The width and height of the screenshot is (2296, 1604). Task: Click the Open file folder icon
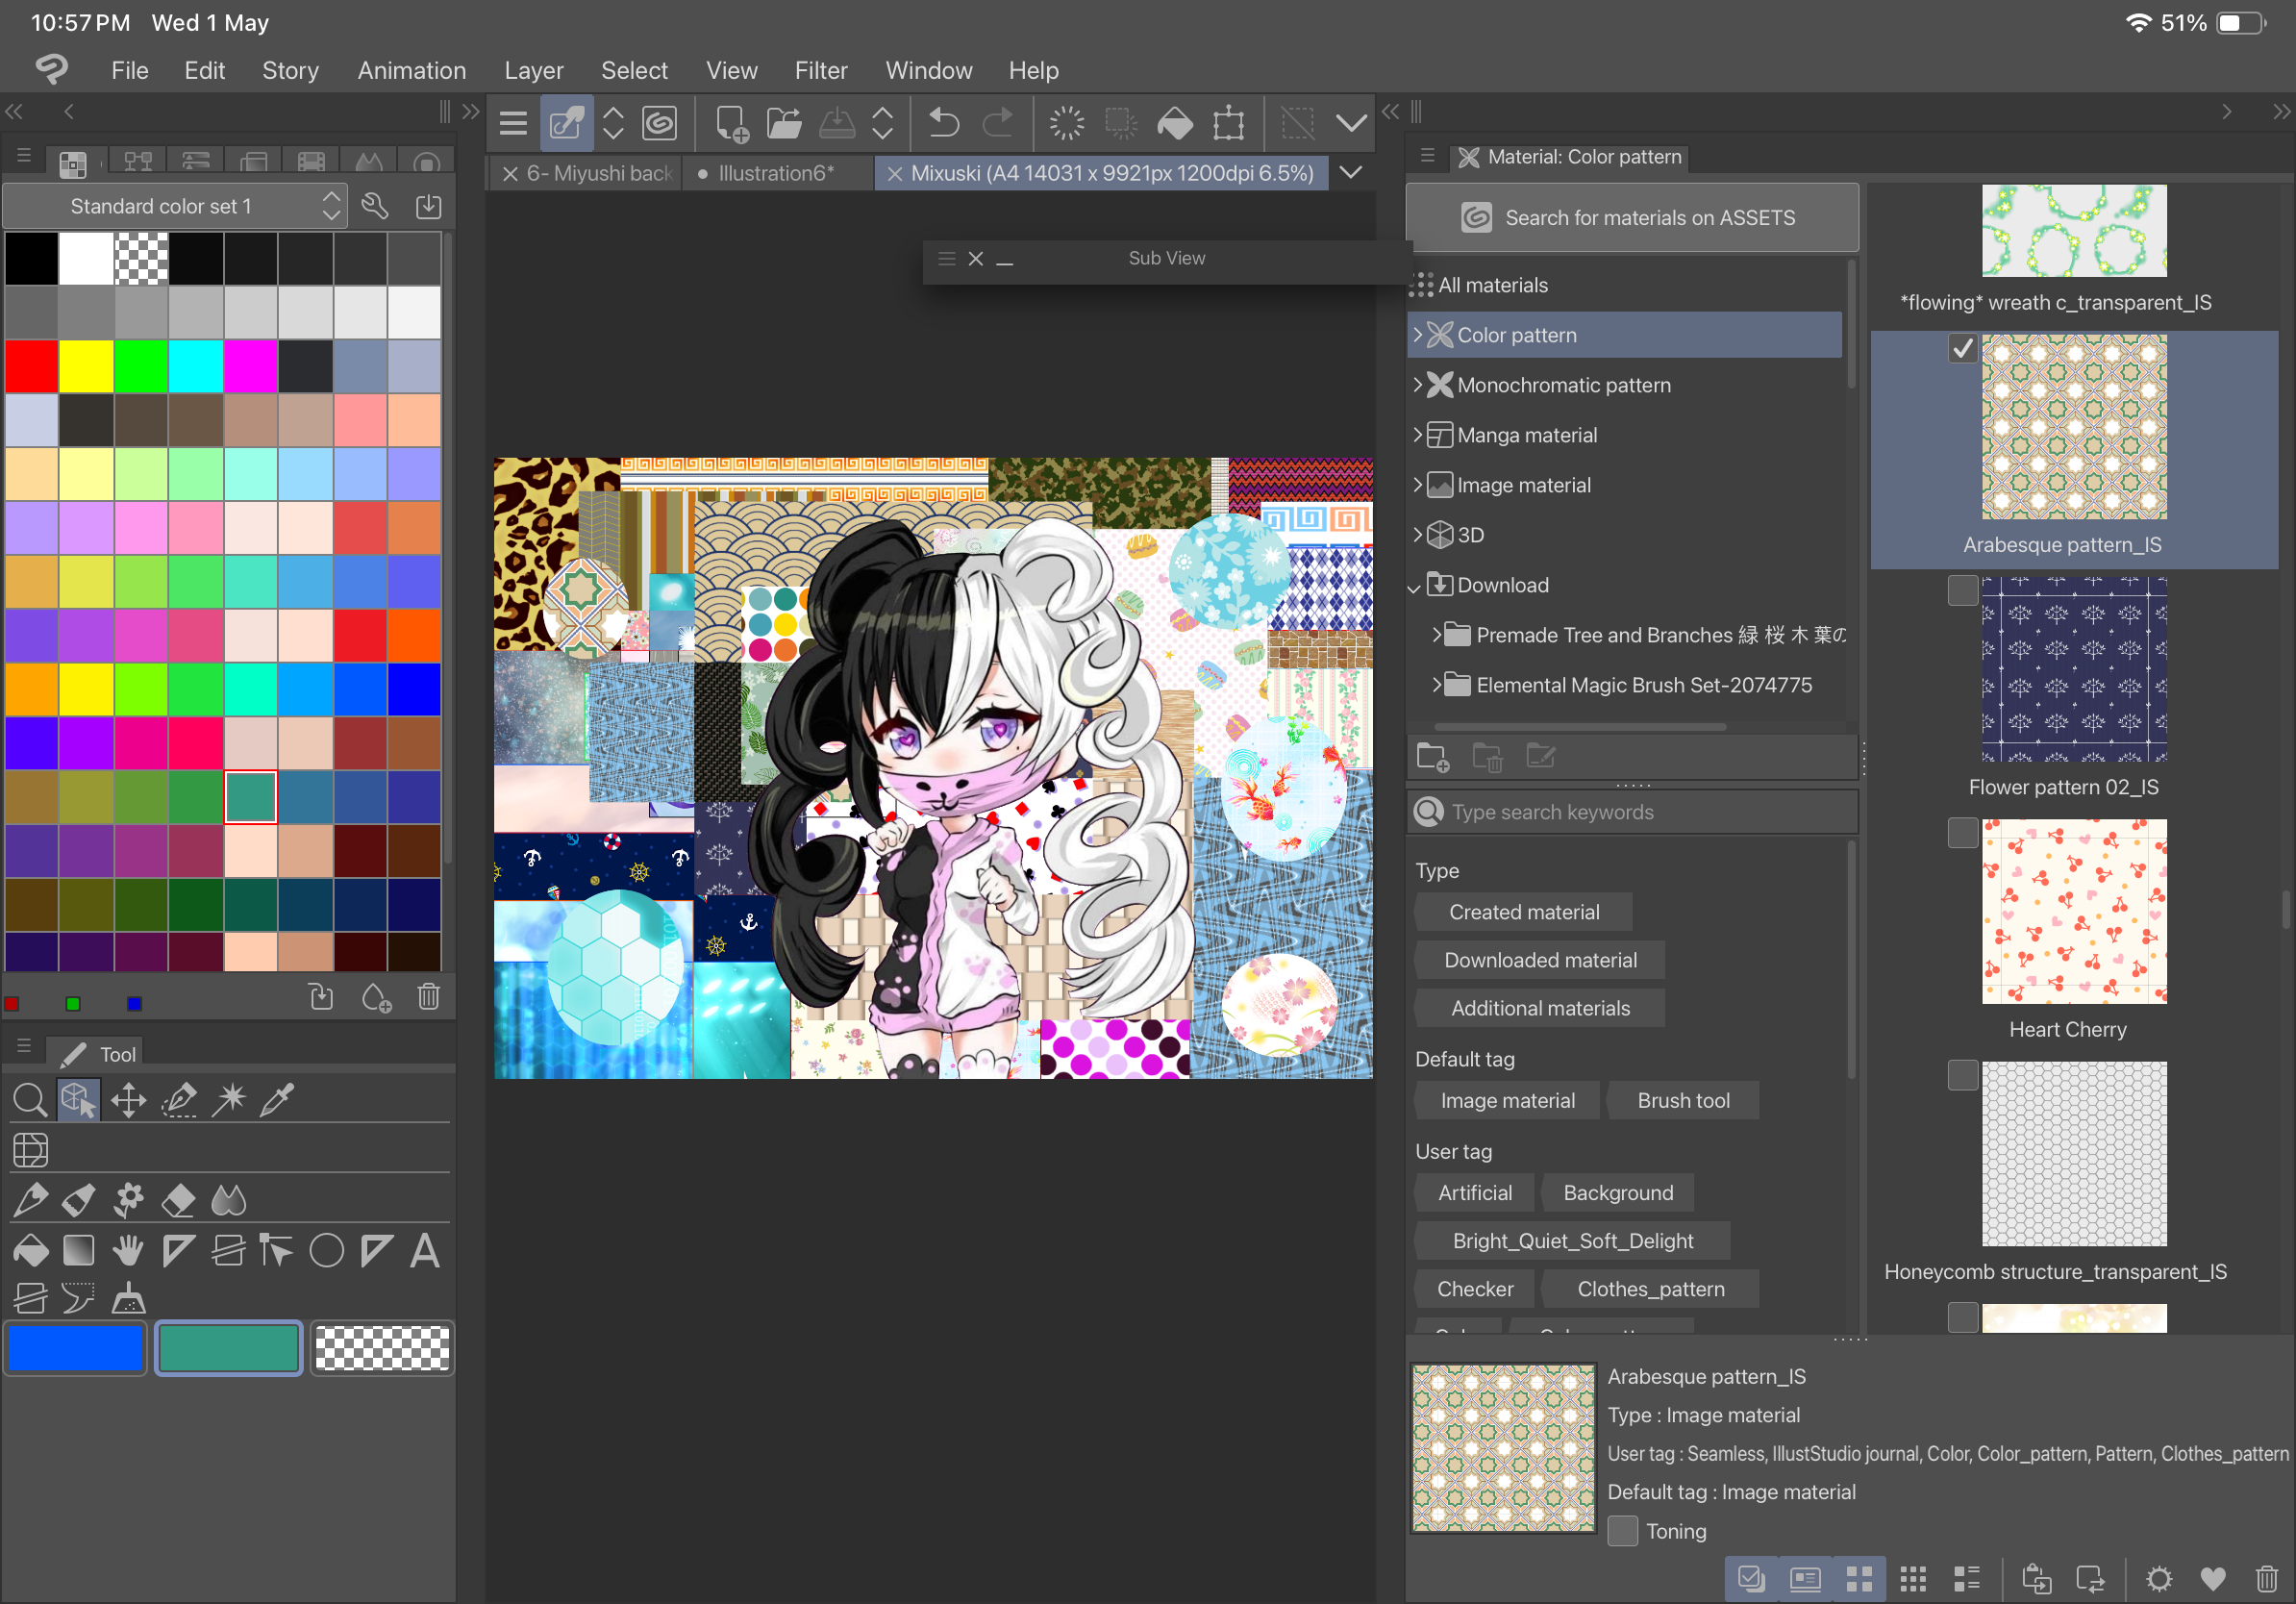point(784,123)
